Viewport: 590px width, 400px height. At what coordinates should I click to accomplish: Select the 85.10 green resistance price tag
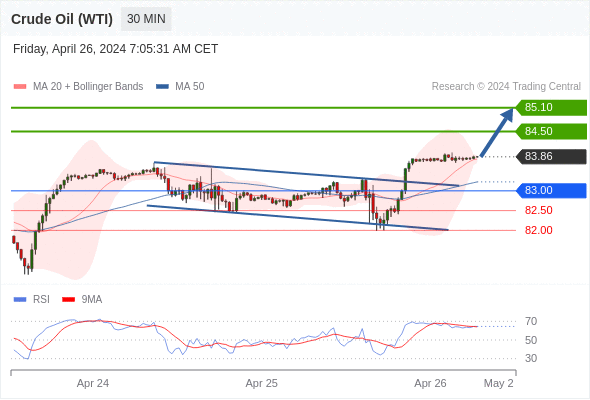(x=551, y=107)
